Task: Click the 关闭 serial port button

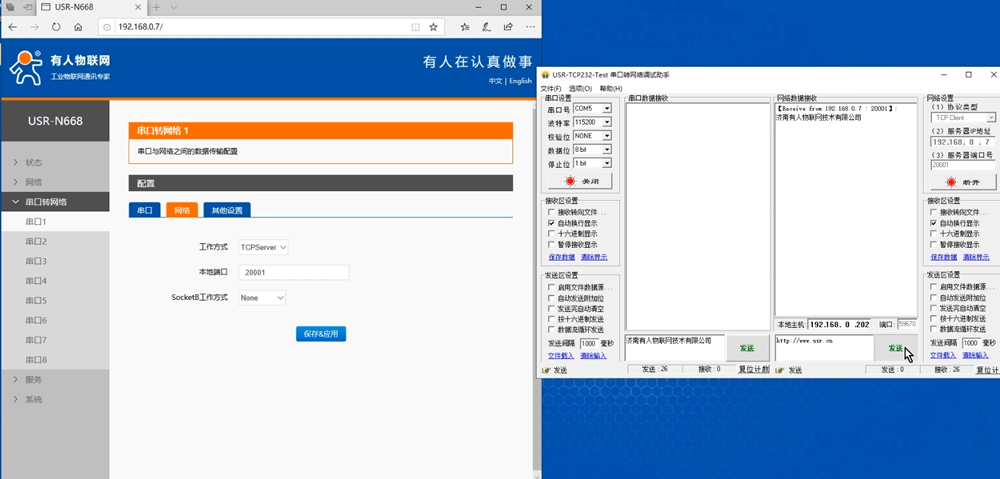Action: pos(580,181)
